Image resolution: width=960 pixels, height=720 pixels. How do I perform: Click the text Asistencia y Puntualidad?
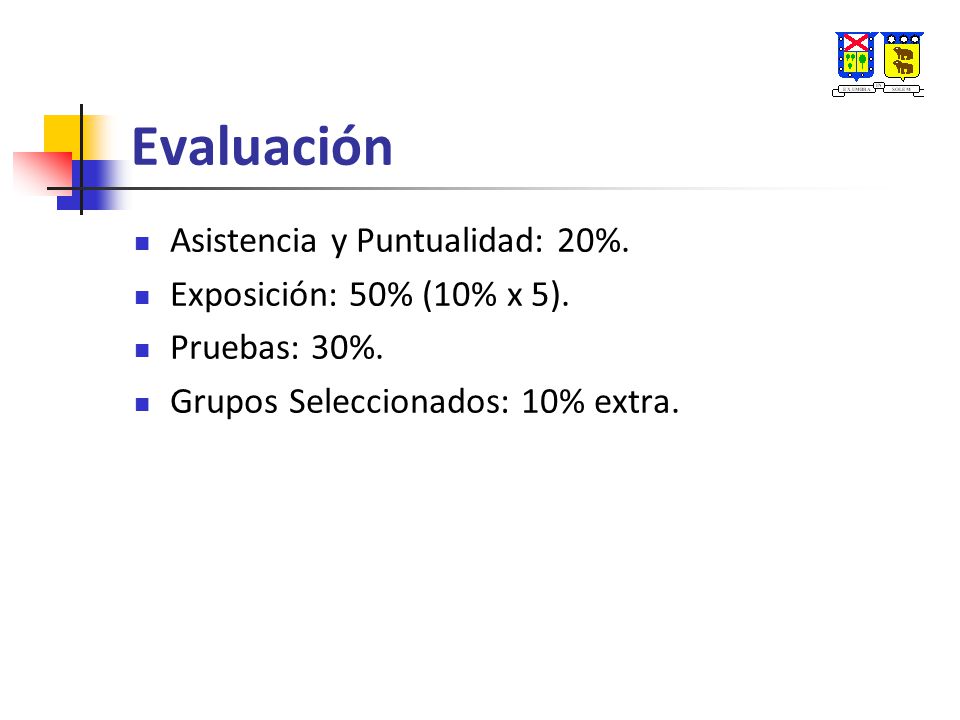pos(352,241)
